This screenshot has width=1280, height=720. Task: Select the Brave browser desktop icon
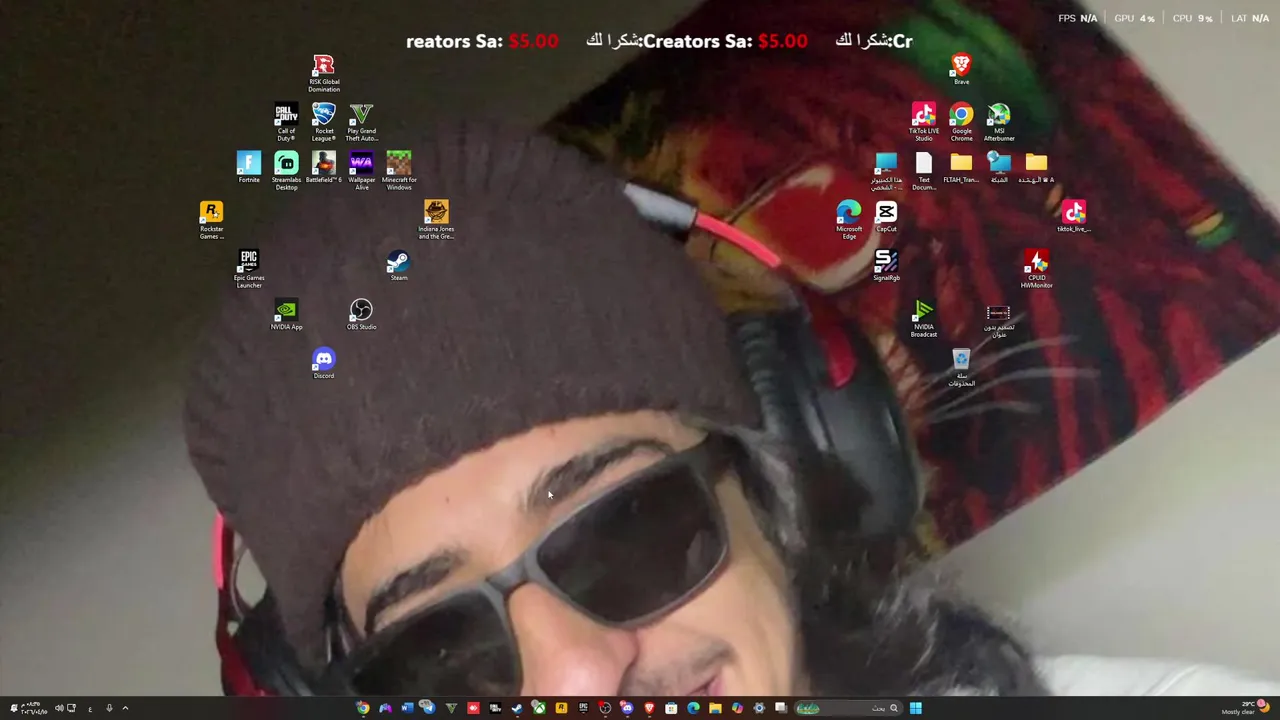[961, 69]
